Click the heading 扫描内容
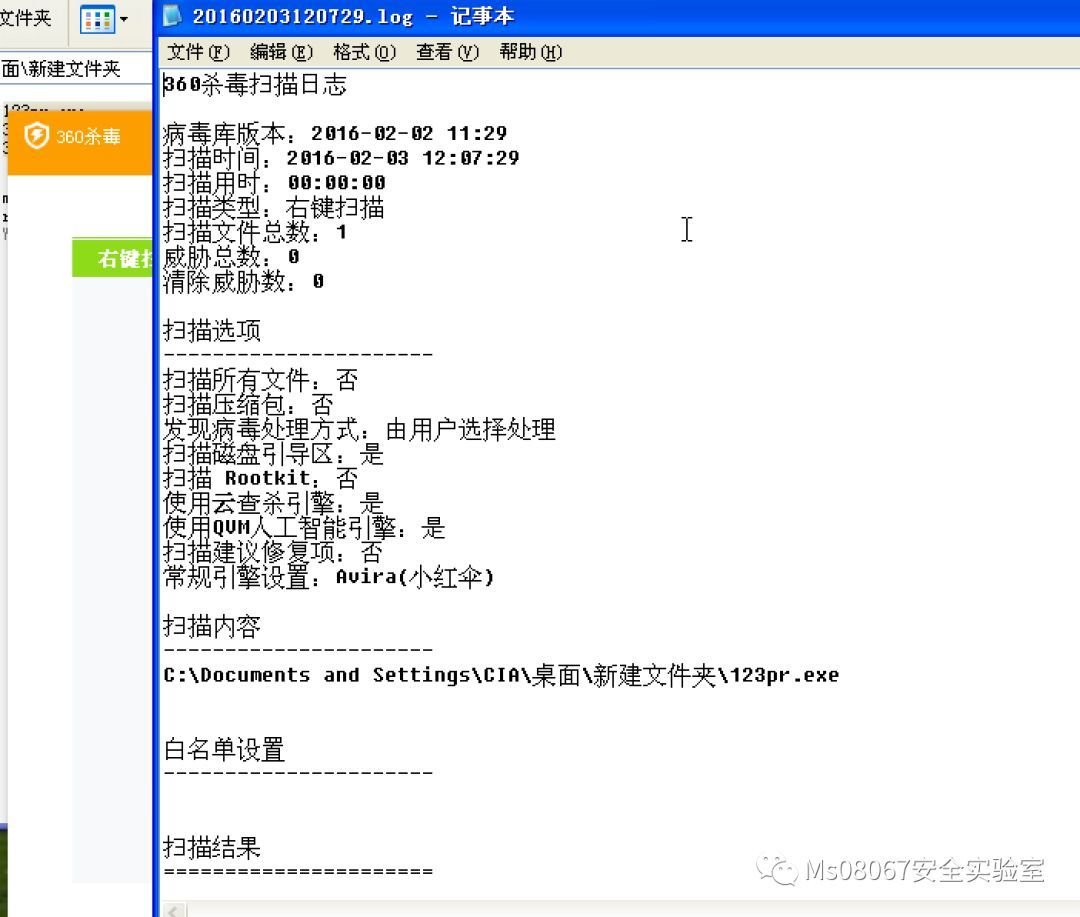Image resolution: width=1080 pixels, height=917 pixels. click(212, 626)
